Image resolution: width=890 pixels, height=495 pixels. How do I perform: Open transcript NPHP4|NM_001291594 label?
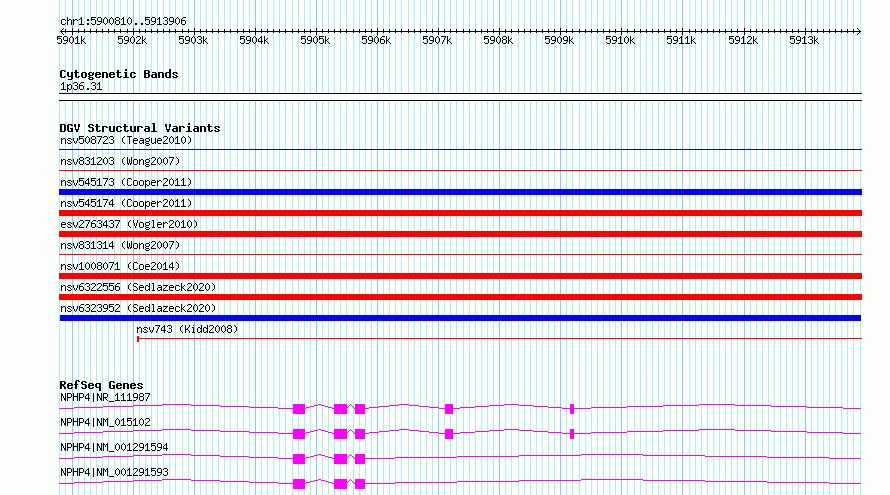[x=114, y=447]
